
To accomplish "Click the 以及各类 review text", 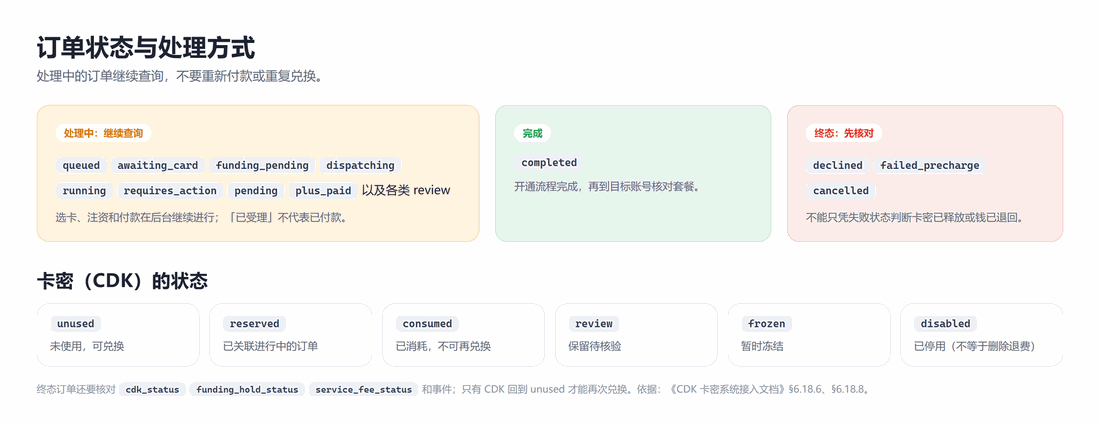I will click(x=405, y=190).
